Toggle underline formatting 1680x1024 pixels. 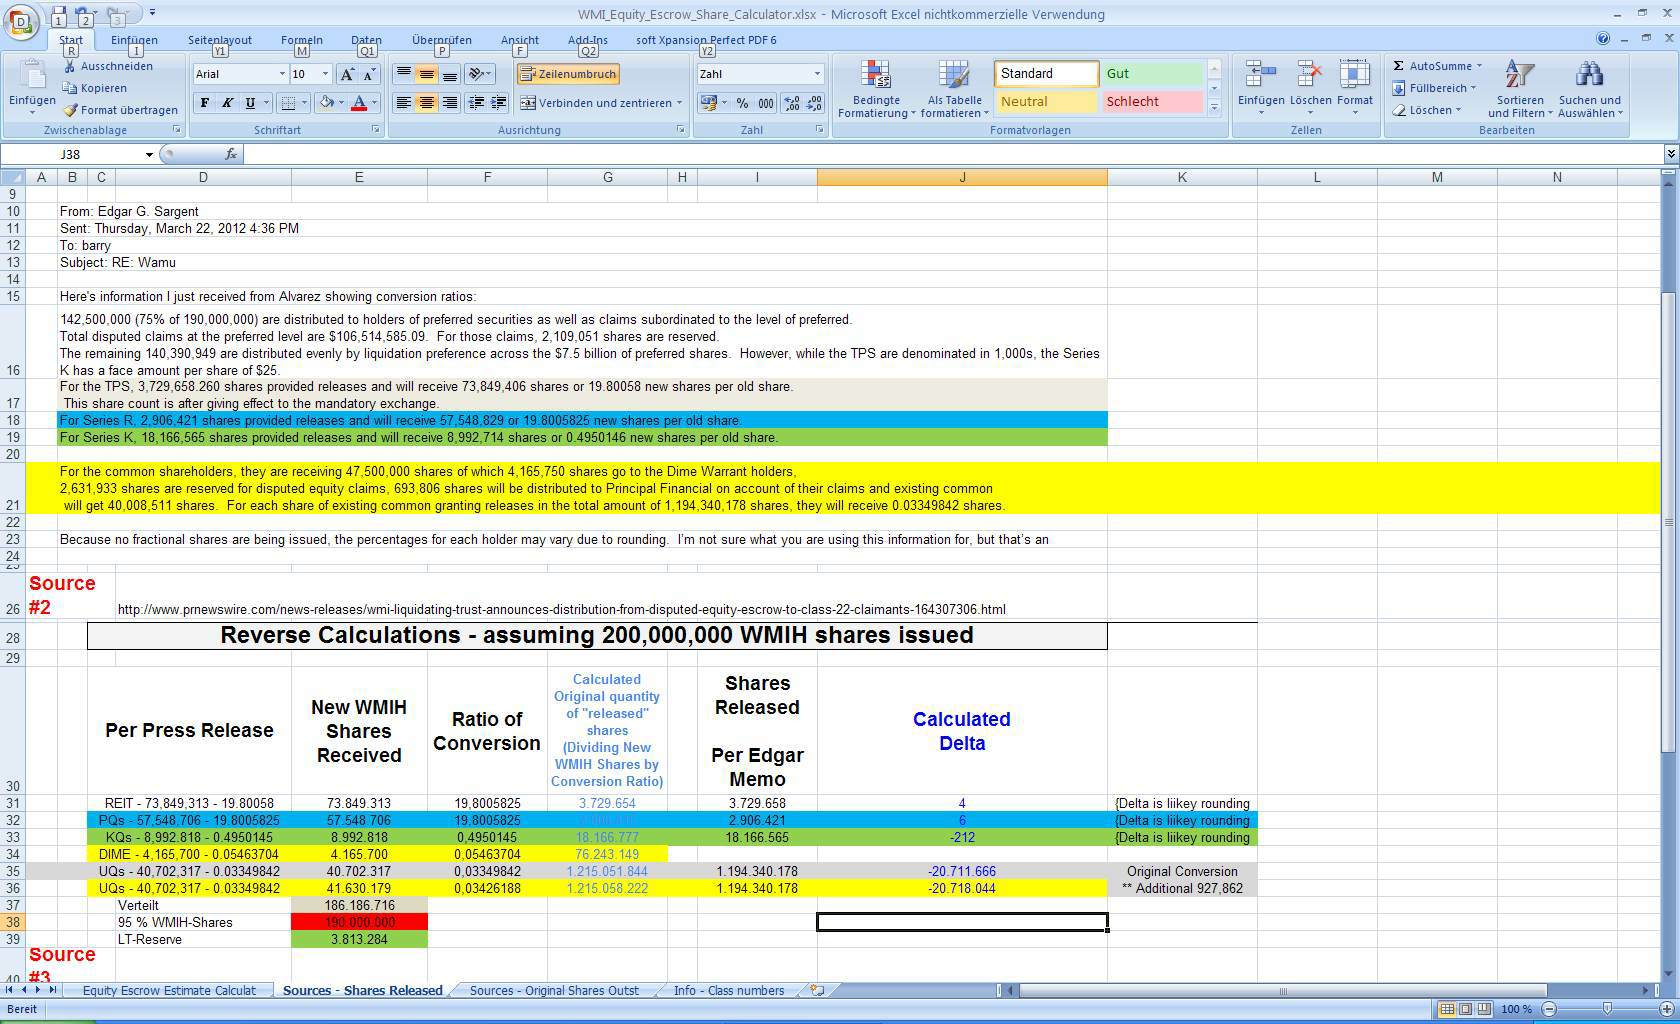[x=250, y=103]
